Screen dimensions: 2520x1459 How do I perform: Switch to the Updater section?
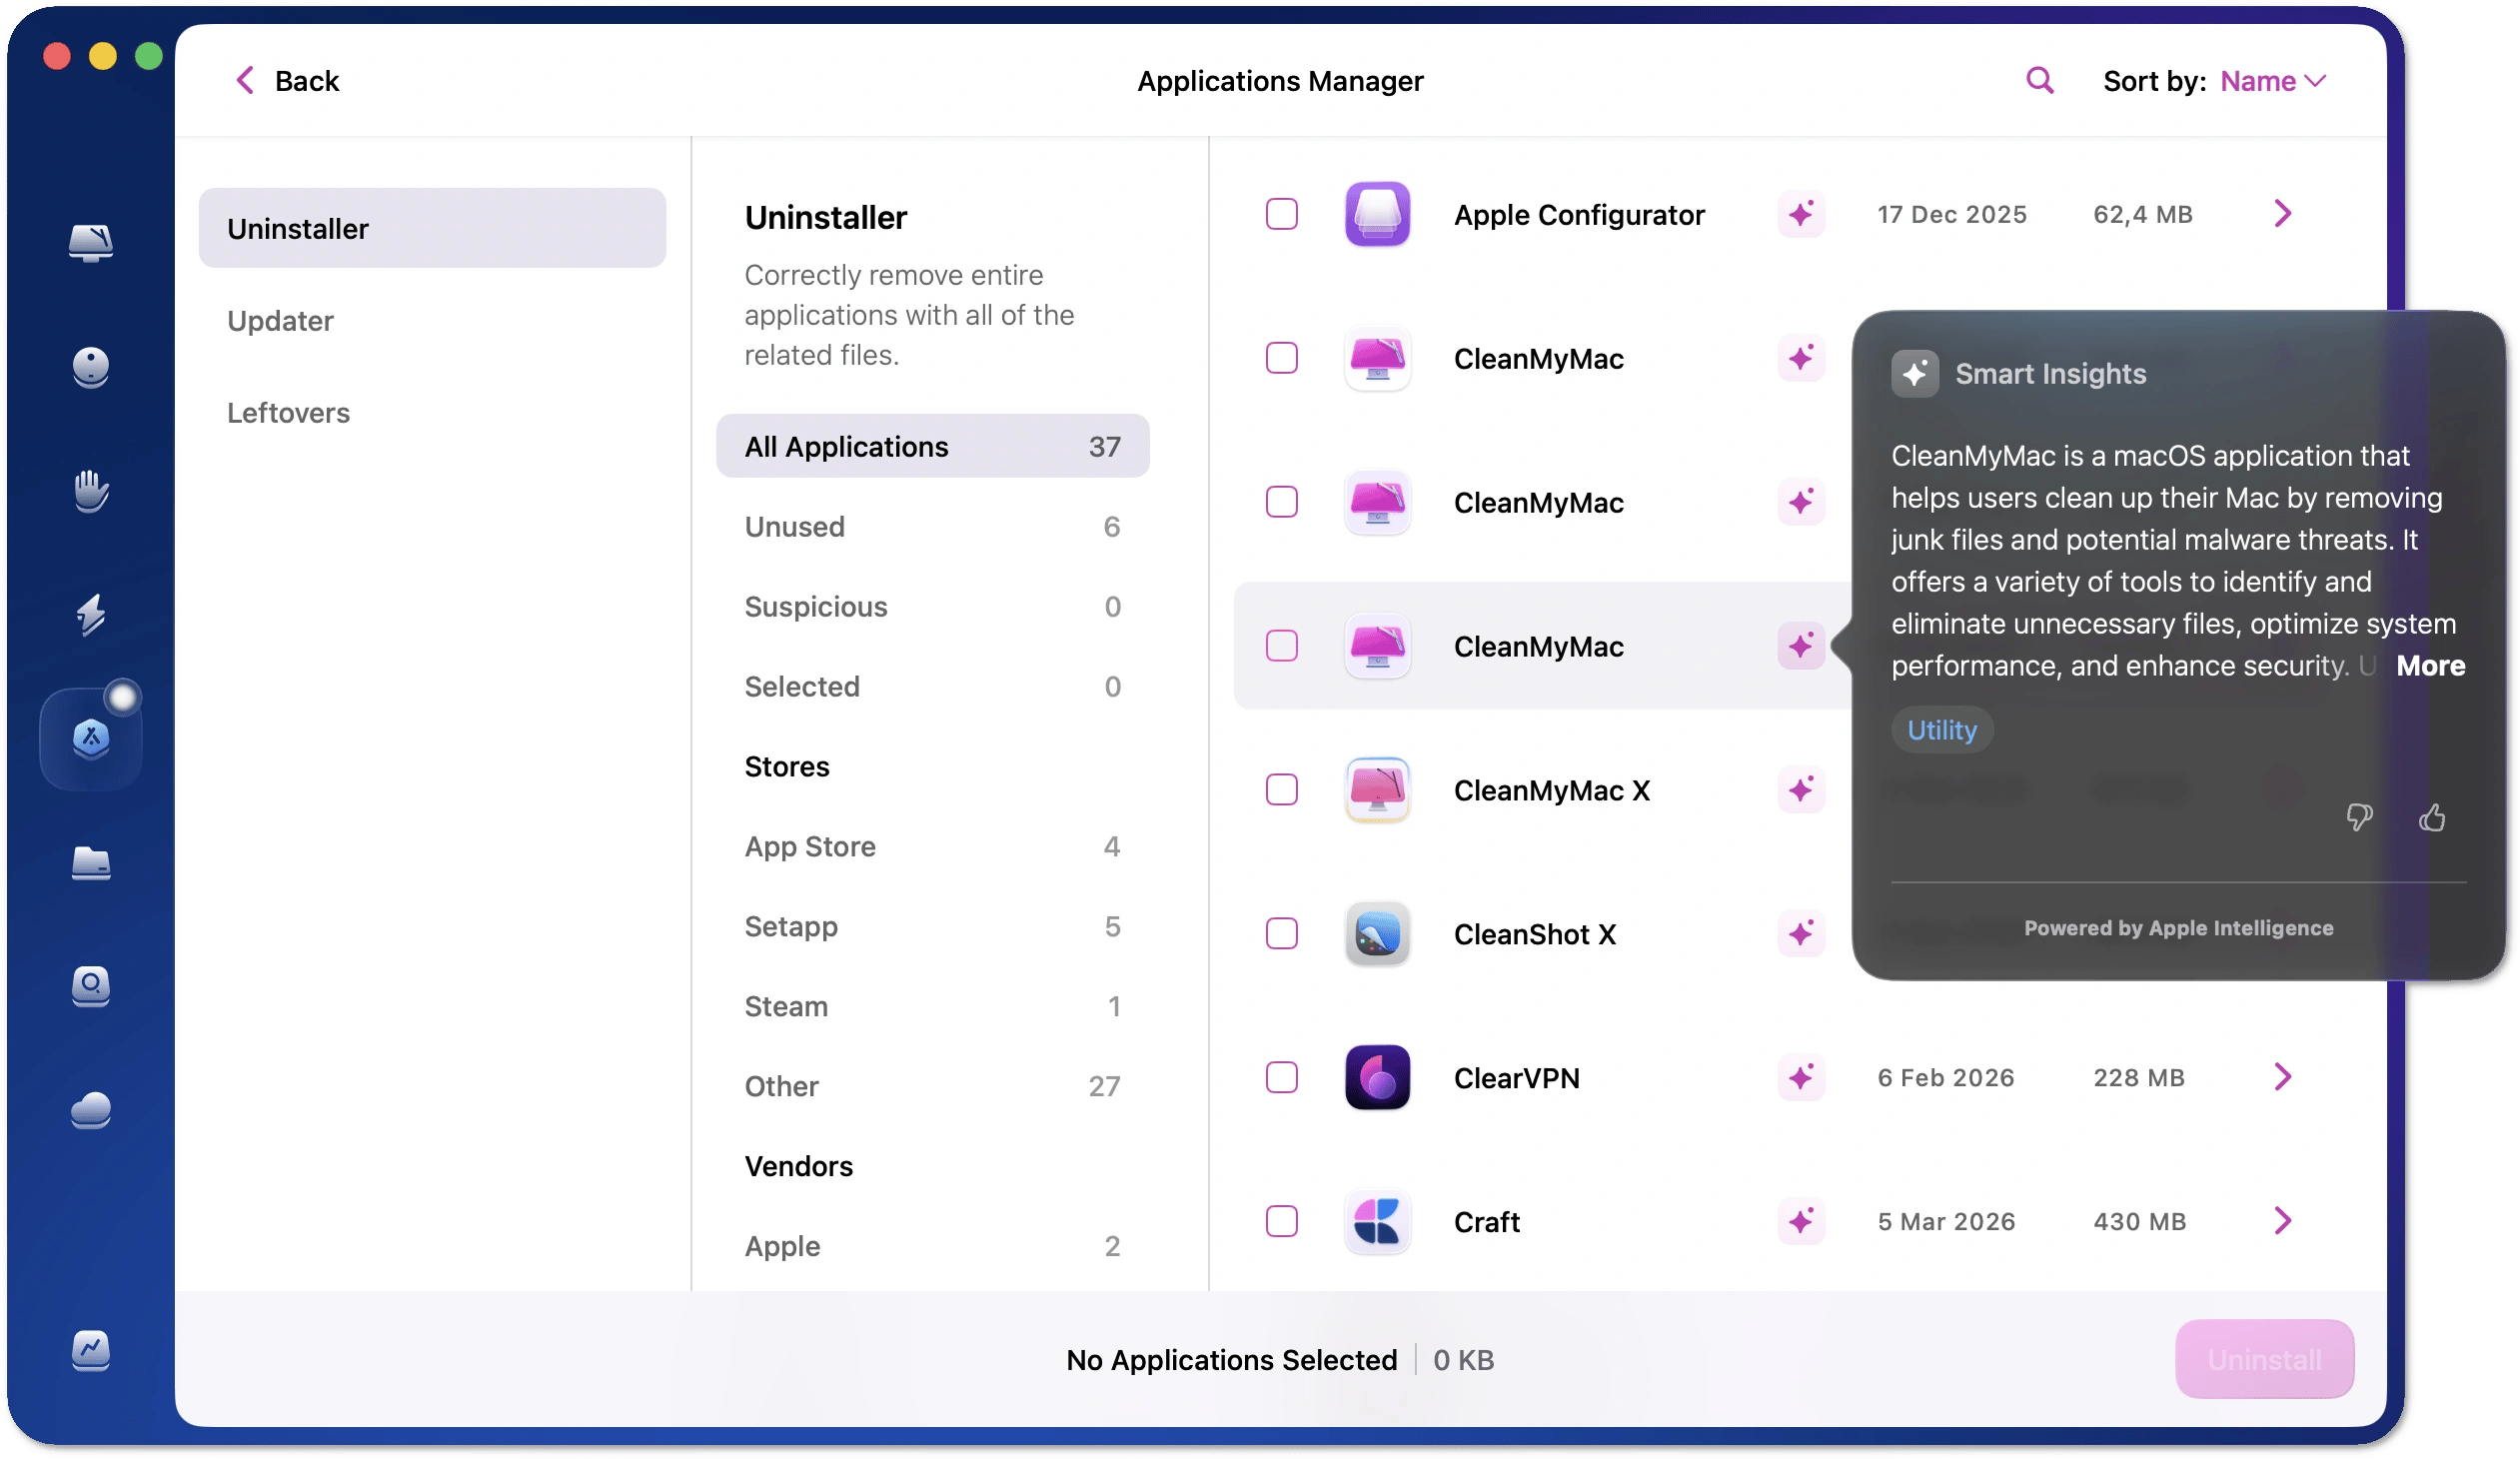(280, 321)
